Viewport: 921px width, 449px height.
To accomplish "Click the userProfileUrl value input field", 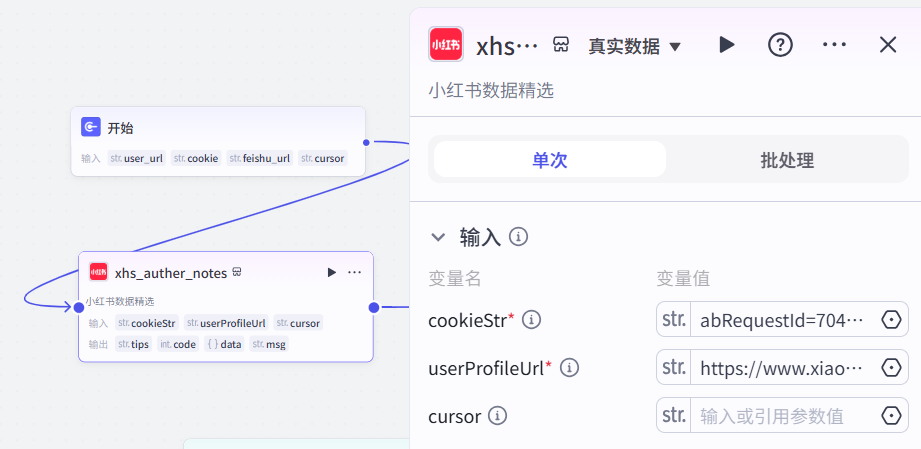I will pos(782,367).
